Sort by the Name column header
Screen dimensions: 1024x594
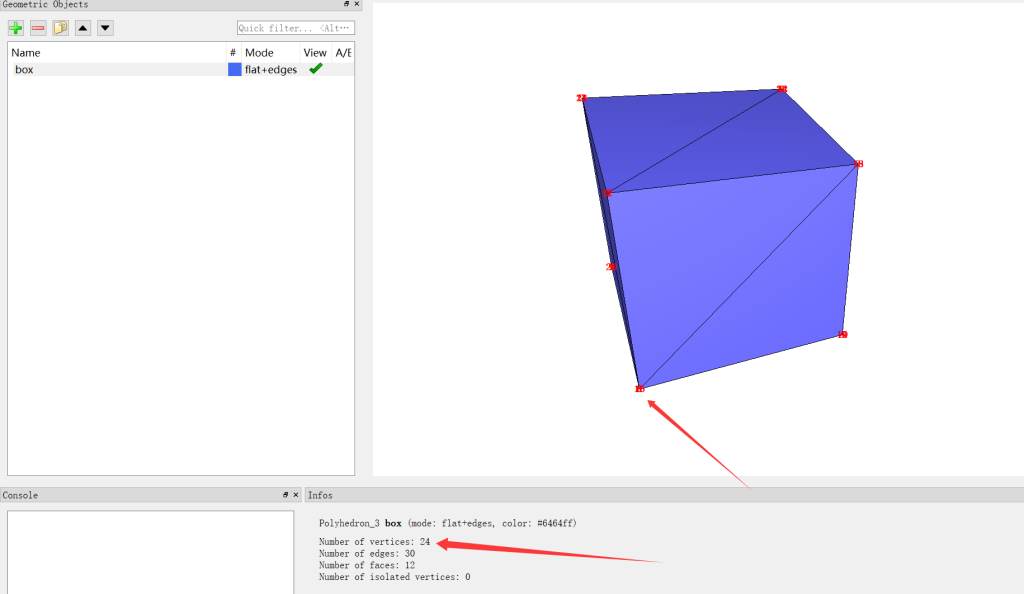click(x=26, y=52)
